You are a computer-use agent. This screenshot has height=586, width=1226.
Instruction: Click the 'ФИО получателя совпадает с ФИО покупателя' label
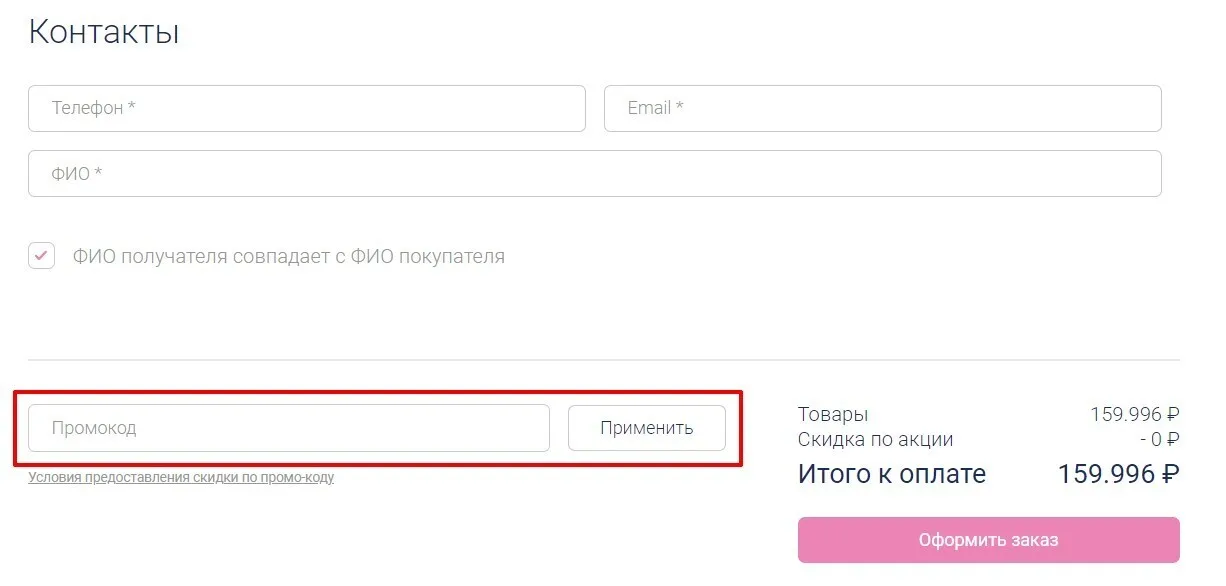click(289, 256)
